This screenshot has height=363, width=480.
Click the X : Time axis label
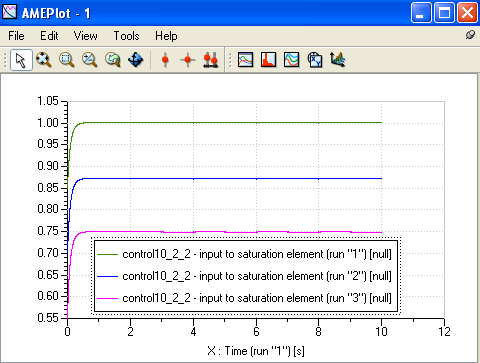click(256, 351)
